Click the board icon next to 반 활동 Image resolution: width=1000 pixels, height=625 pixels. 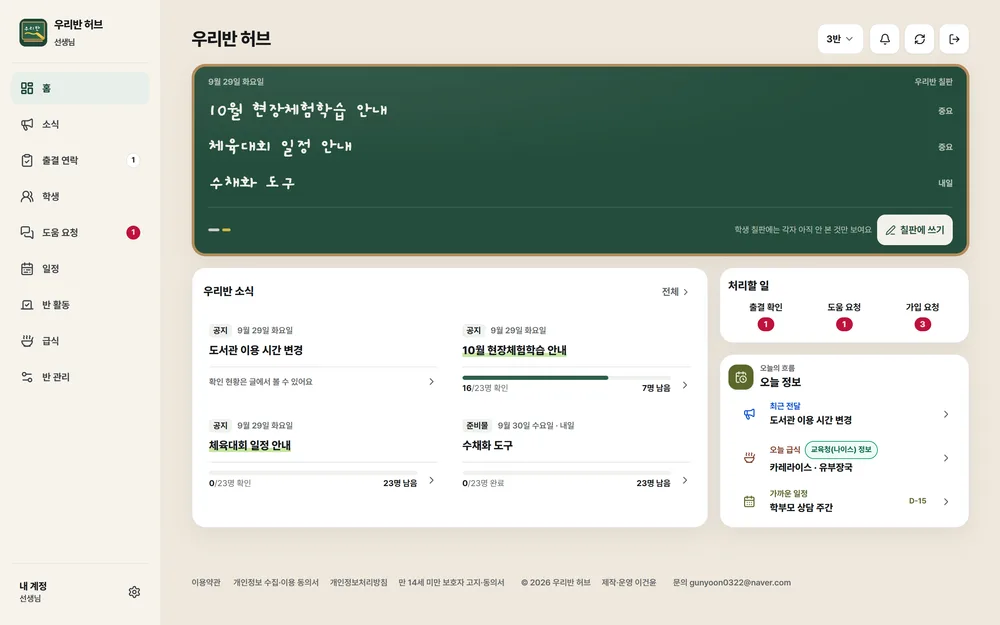tap(27, 305)
